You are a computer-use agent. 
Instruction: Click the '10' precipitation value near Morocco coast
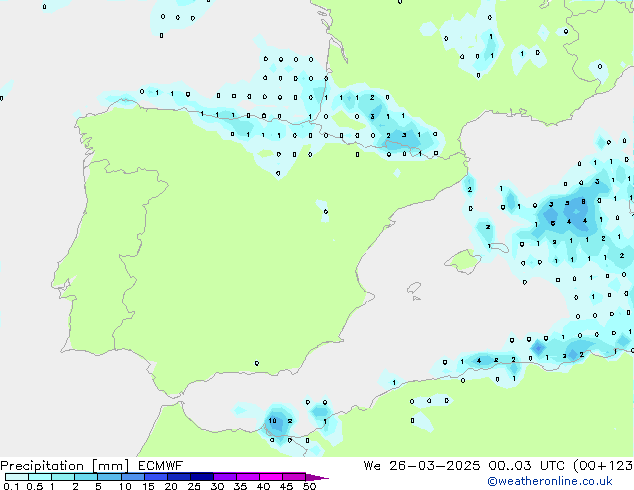[273, 420]
